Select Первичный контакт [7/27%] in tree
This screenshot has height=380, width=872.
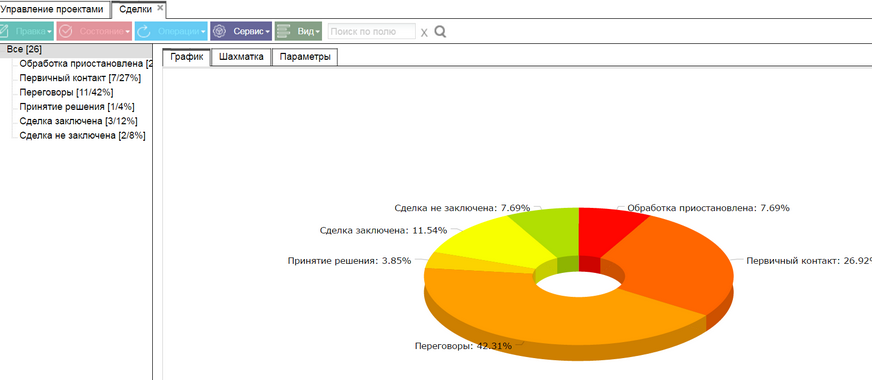[80, 77]
